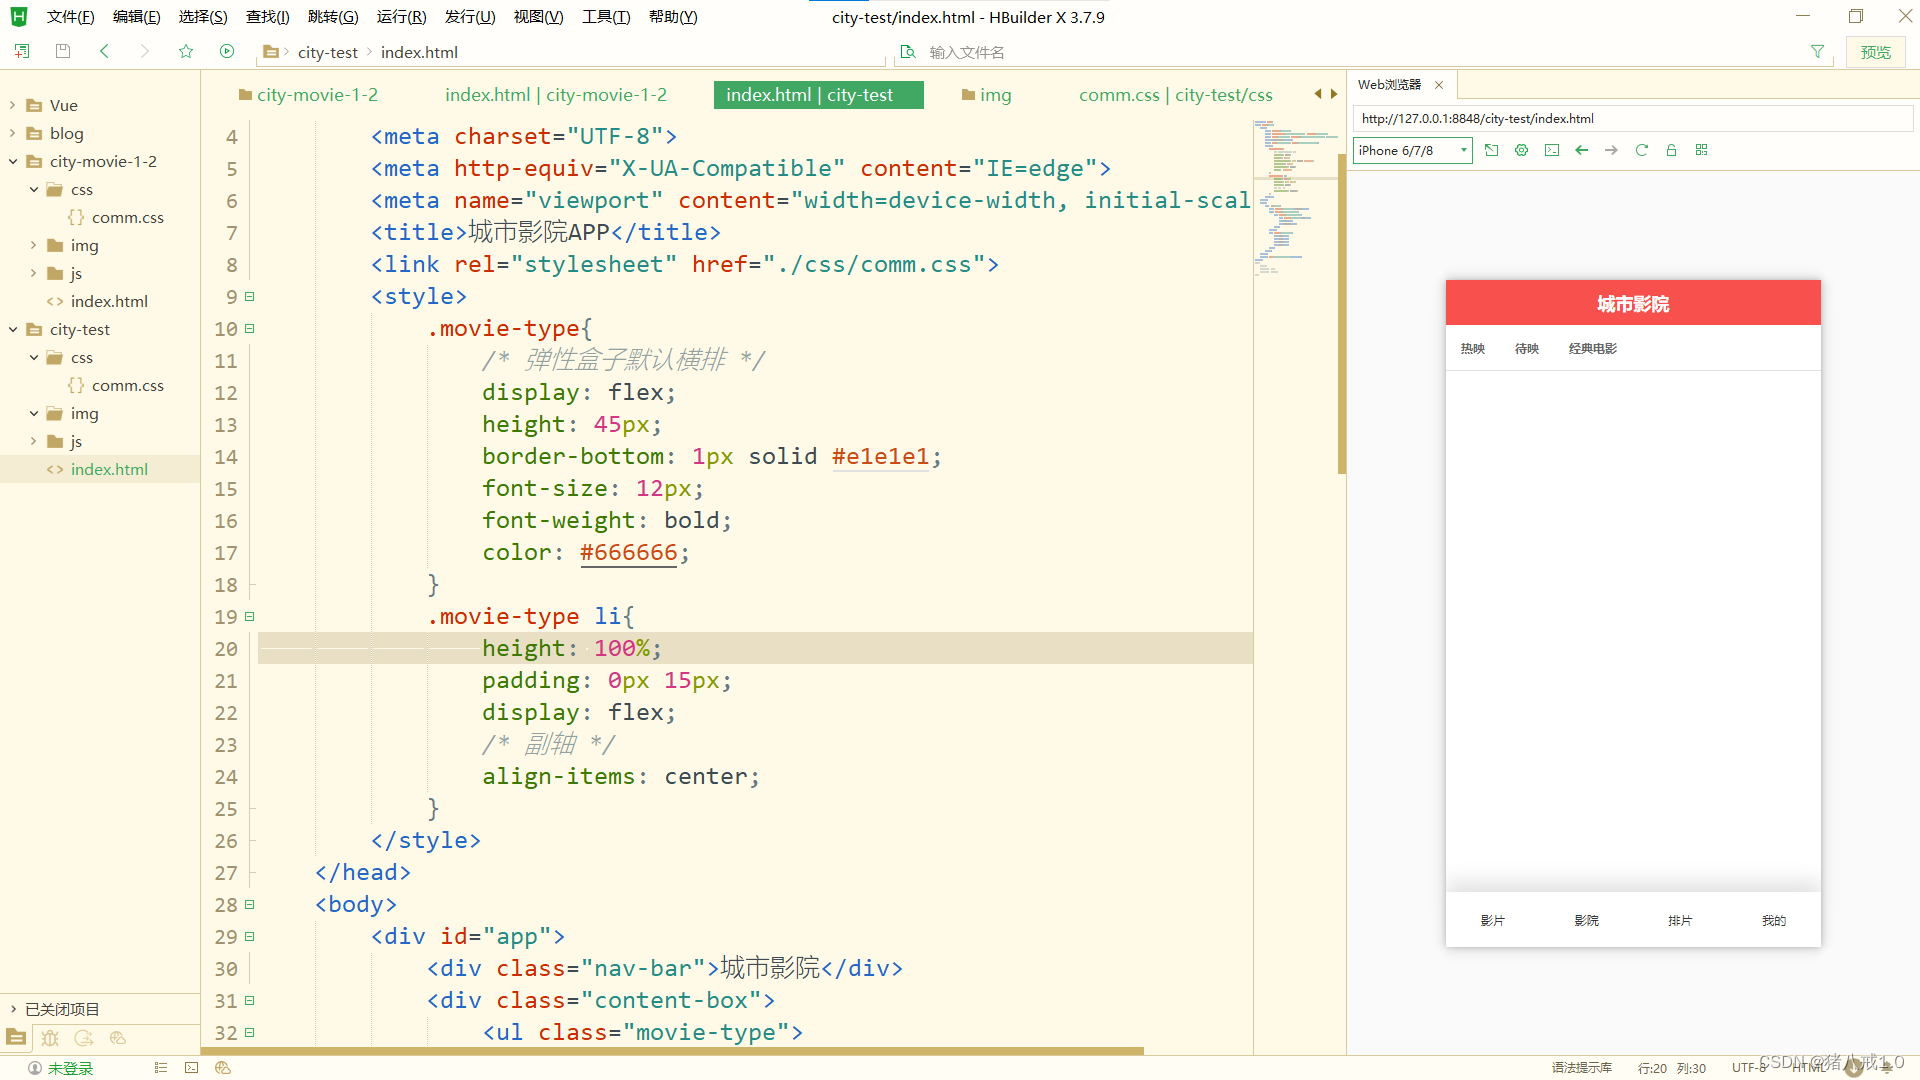Expand the Vue project folder
The height and width of the screenshot is (1080, 1920).
13,105
